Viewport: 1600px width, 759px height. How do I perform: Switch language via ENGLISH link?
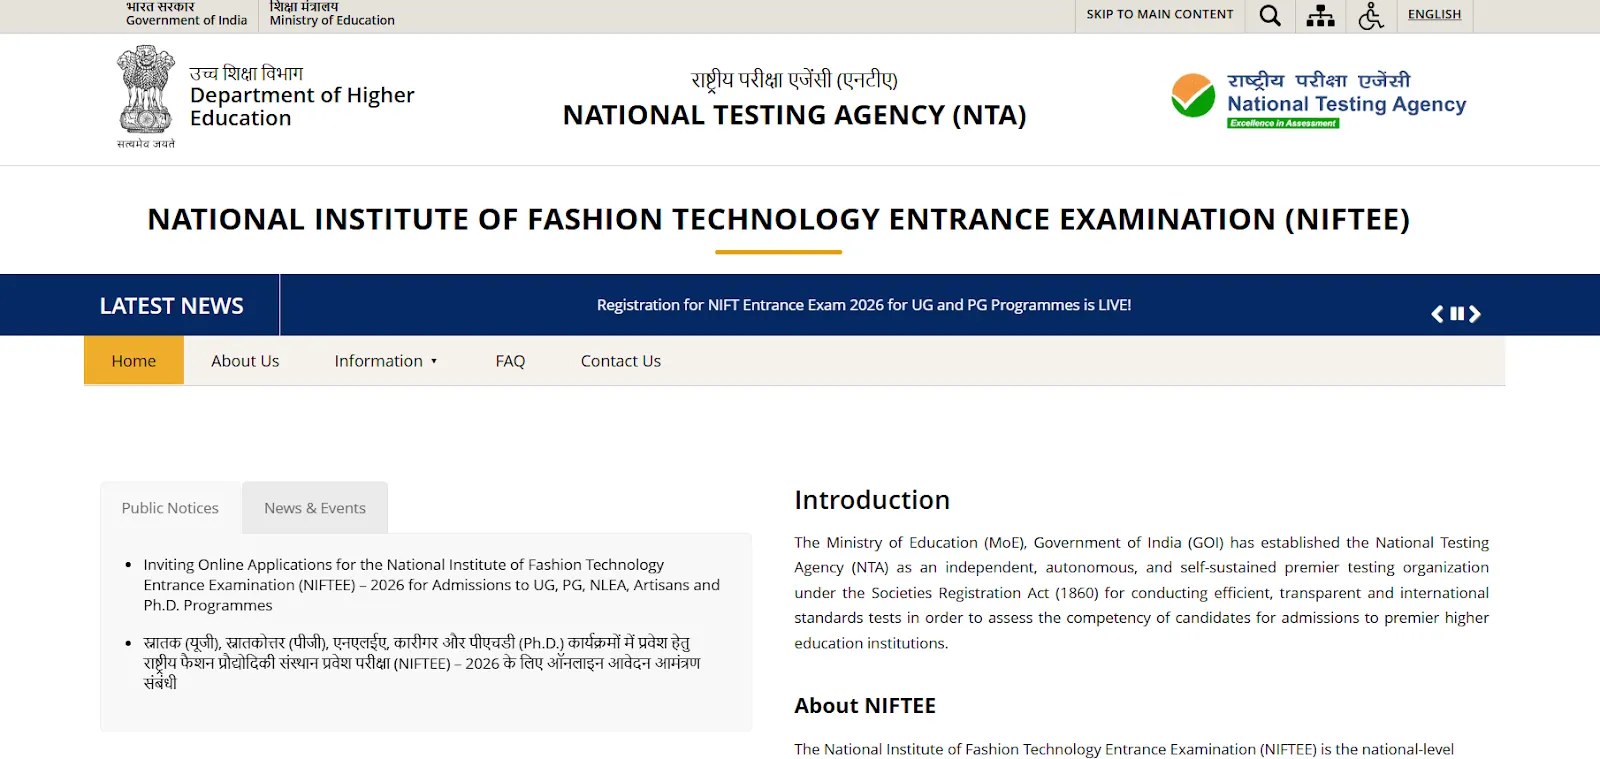click(1434, 14)
